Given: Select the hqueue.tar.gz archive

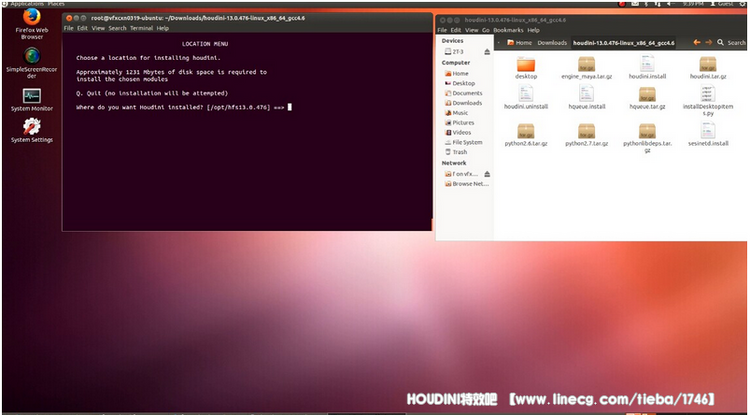Looking at the screenshot, I should tap(647, 98).
